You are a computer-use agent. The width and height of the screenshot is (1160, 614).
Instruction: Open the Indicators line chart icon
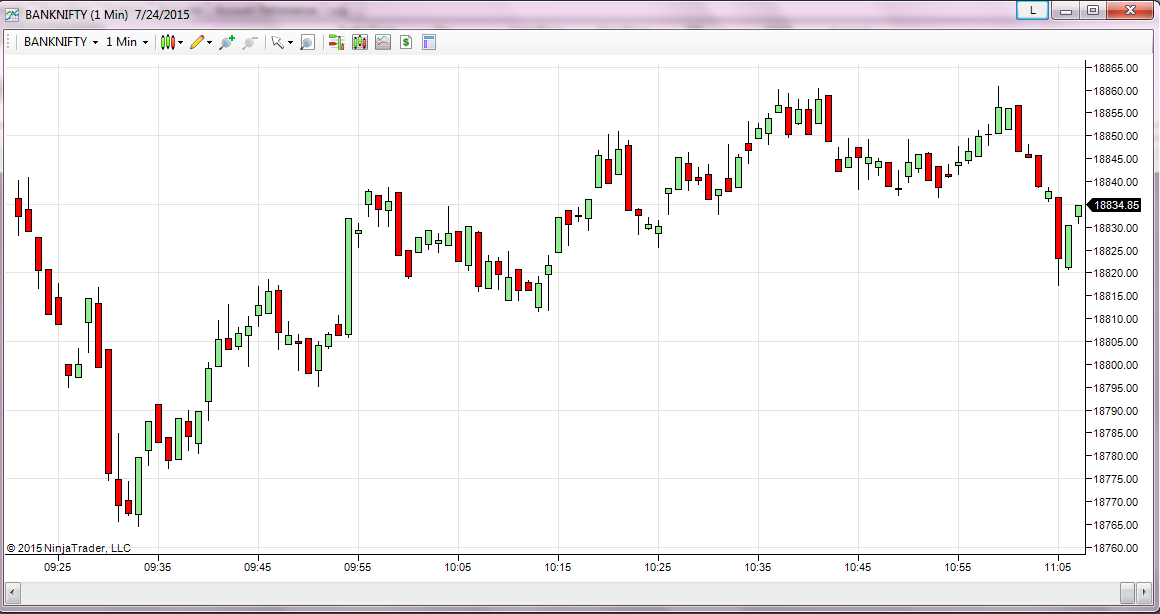coord(382,42)
